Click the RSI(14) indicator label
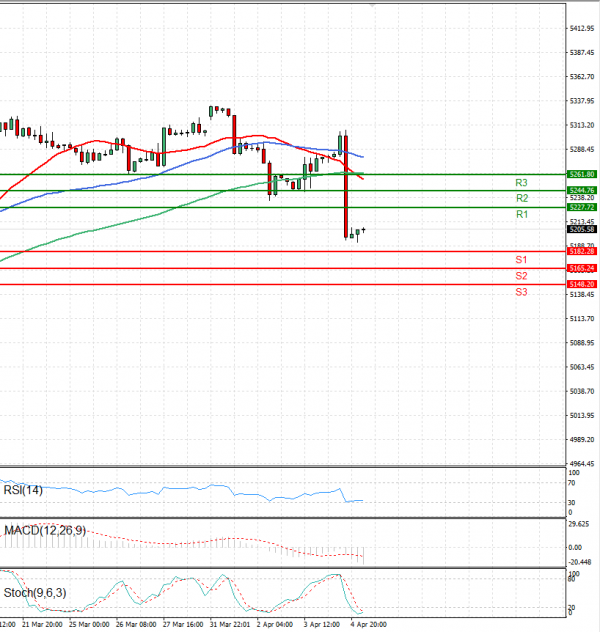Screen dimensions: 600x632 click(23, 490)
